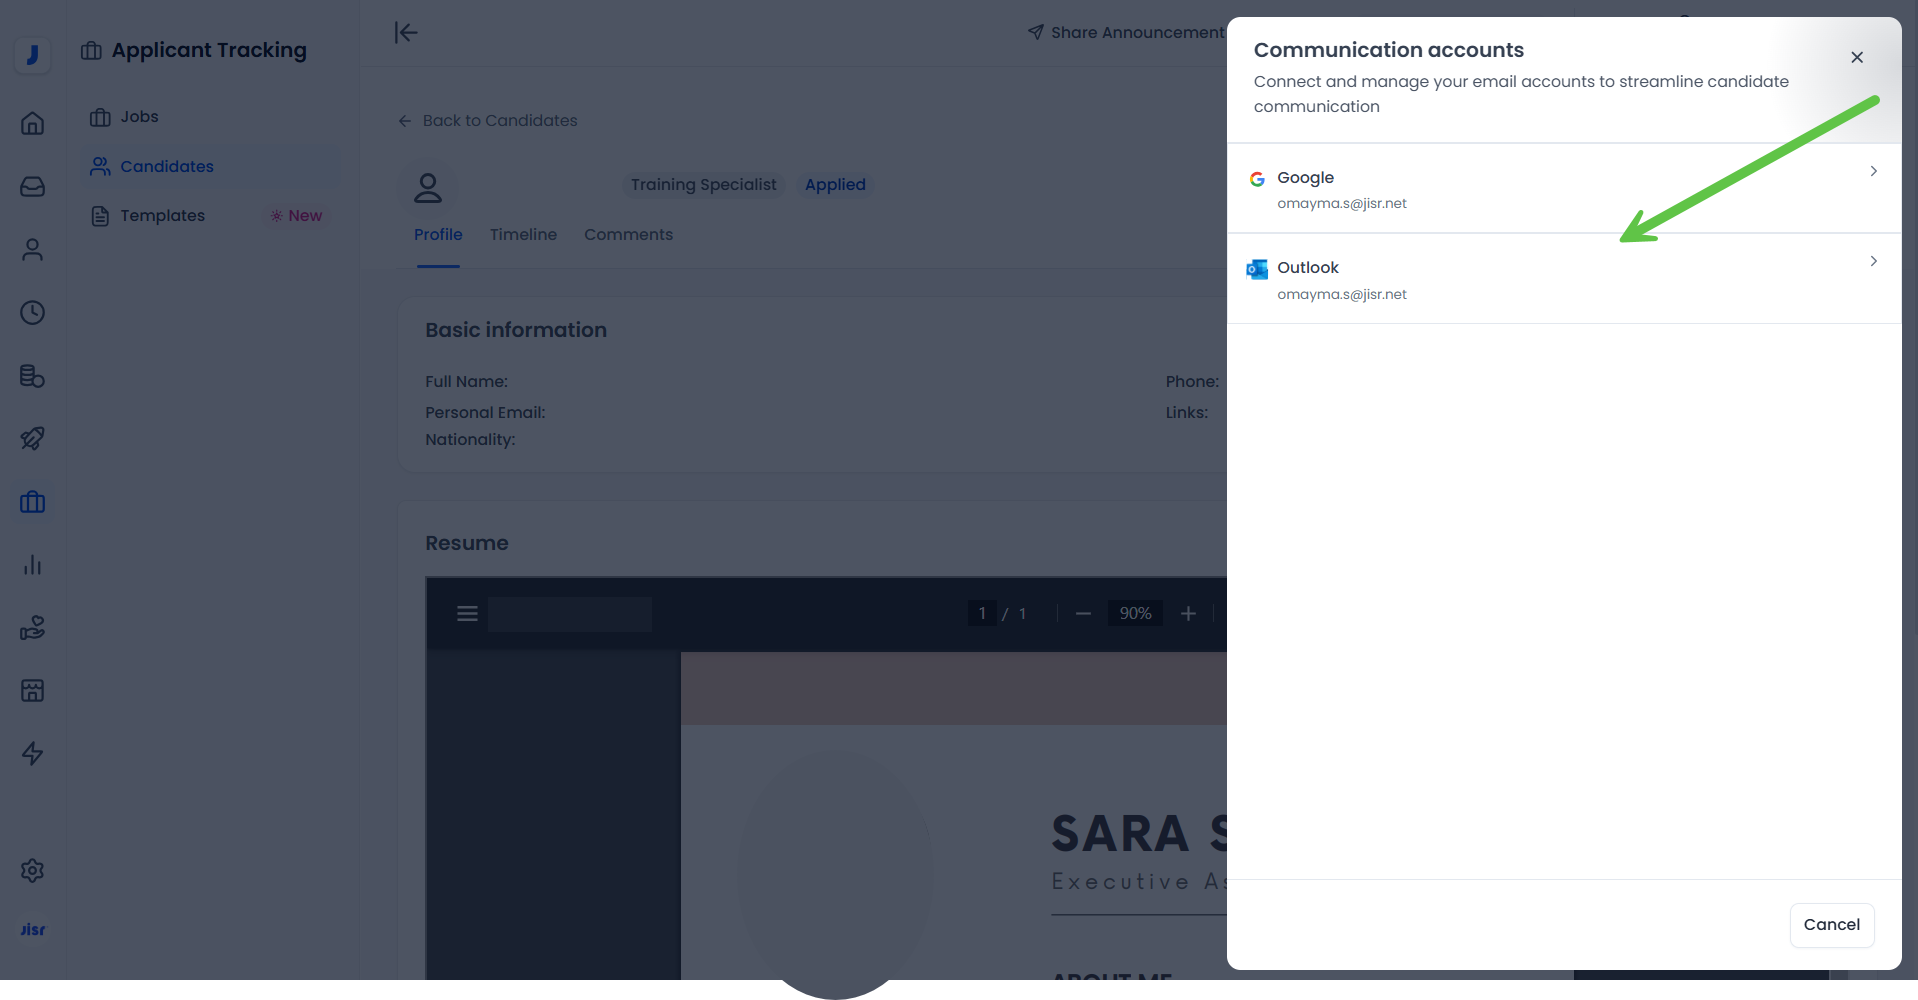The width and height of the screenshot is (1918, 1000).
Task: Click the Training Specialist tag
Action: coord(703,185)
